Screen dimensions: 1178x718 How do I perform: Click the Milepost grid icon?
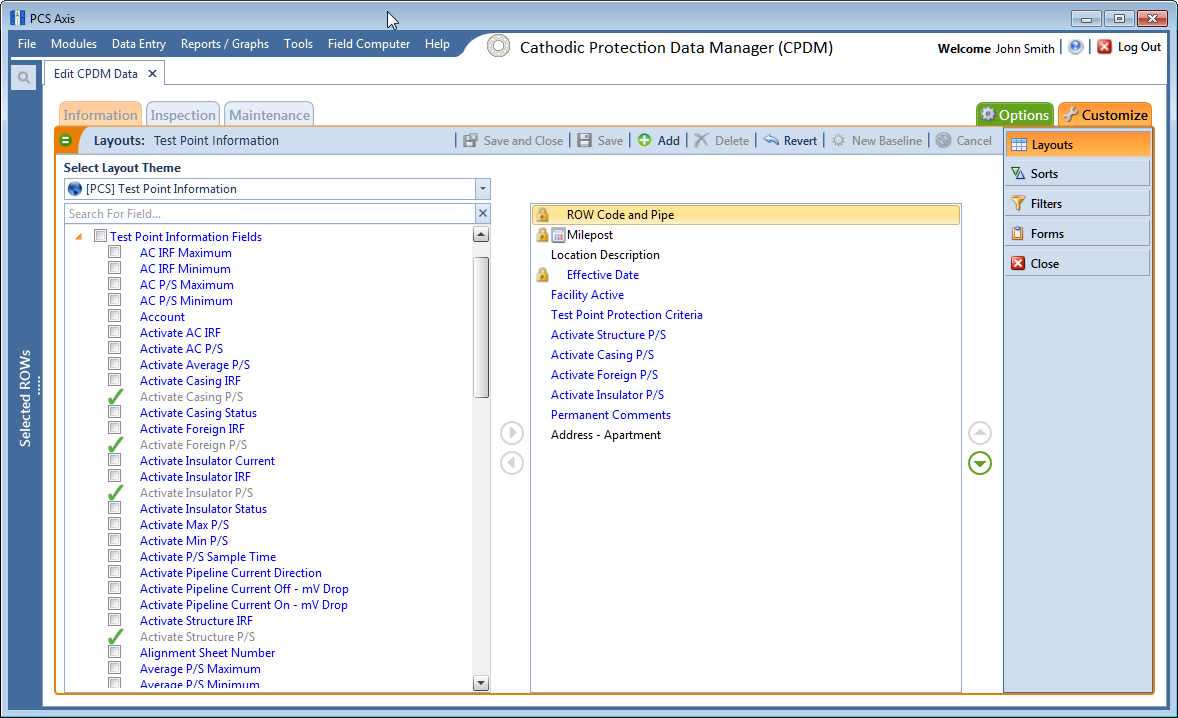tap(558, 235)
